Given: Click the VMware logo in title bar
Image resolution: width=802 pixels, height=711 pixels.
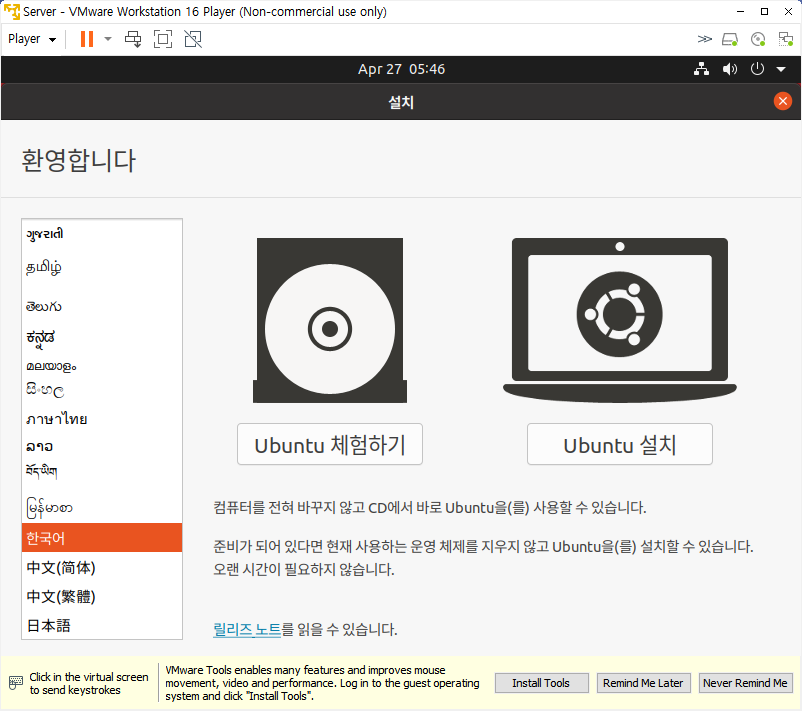Looking at the screenshot, I should coord(11,11).
